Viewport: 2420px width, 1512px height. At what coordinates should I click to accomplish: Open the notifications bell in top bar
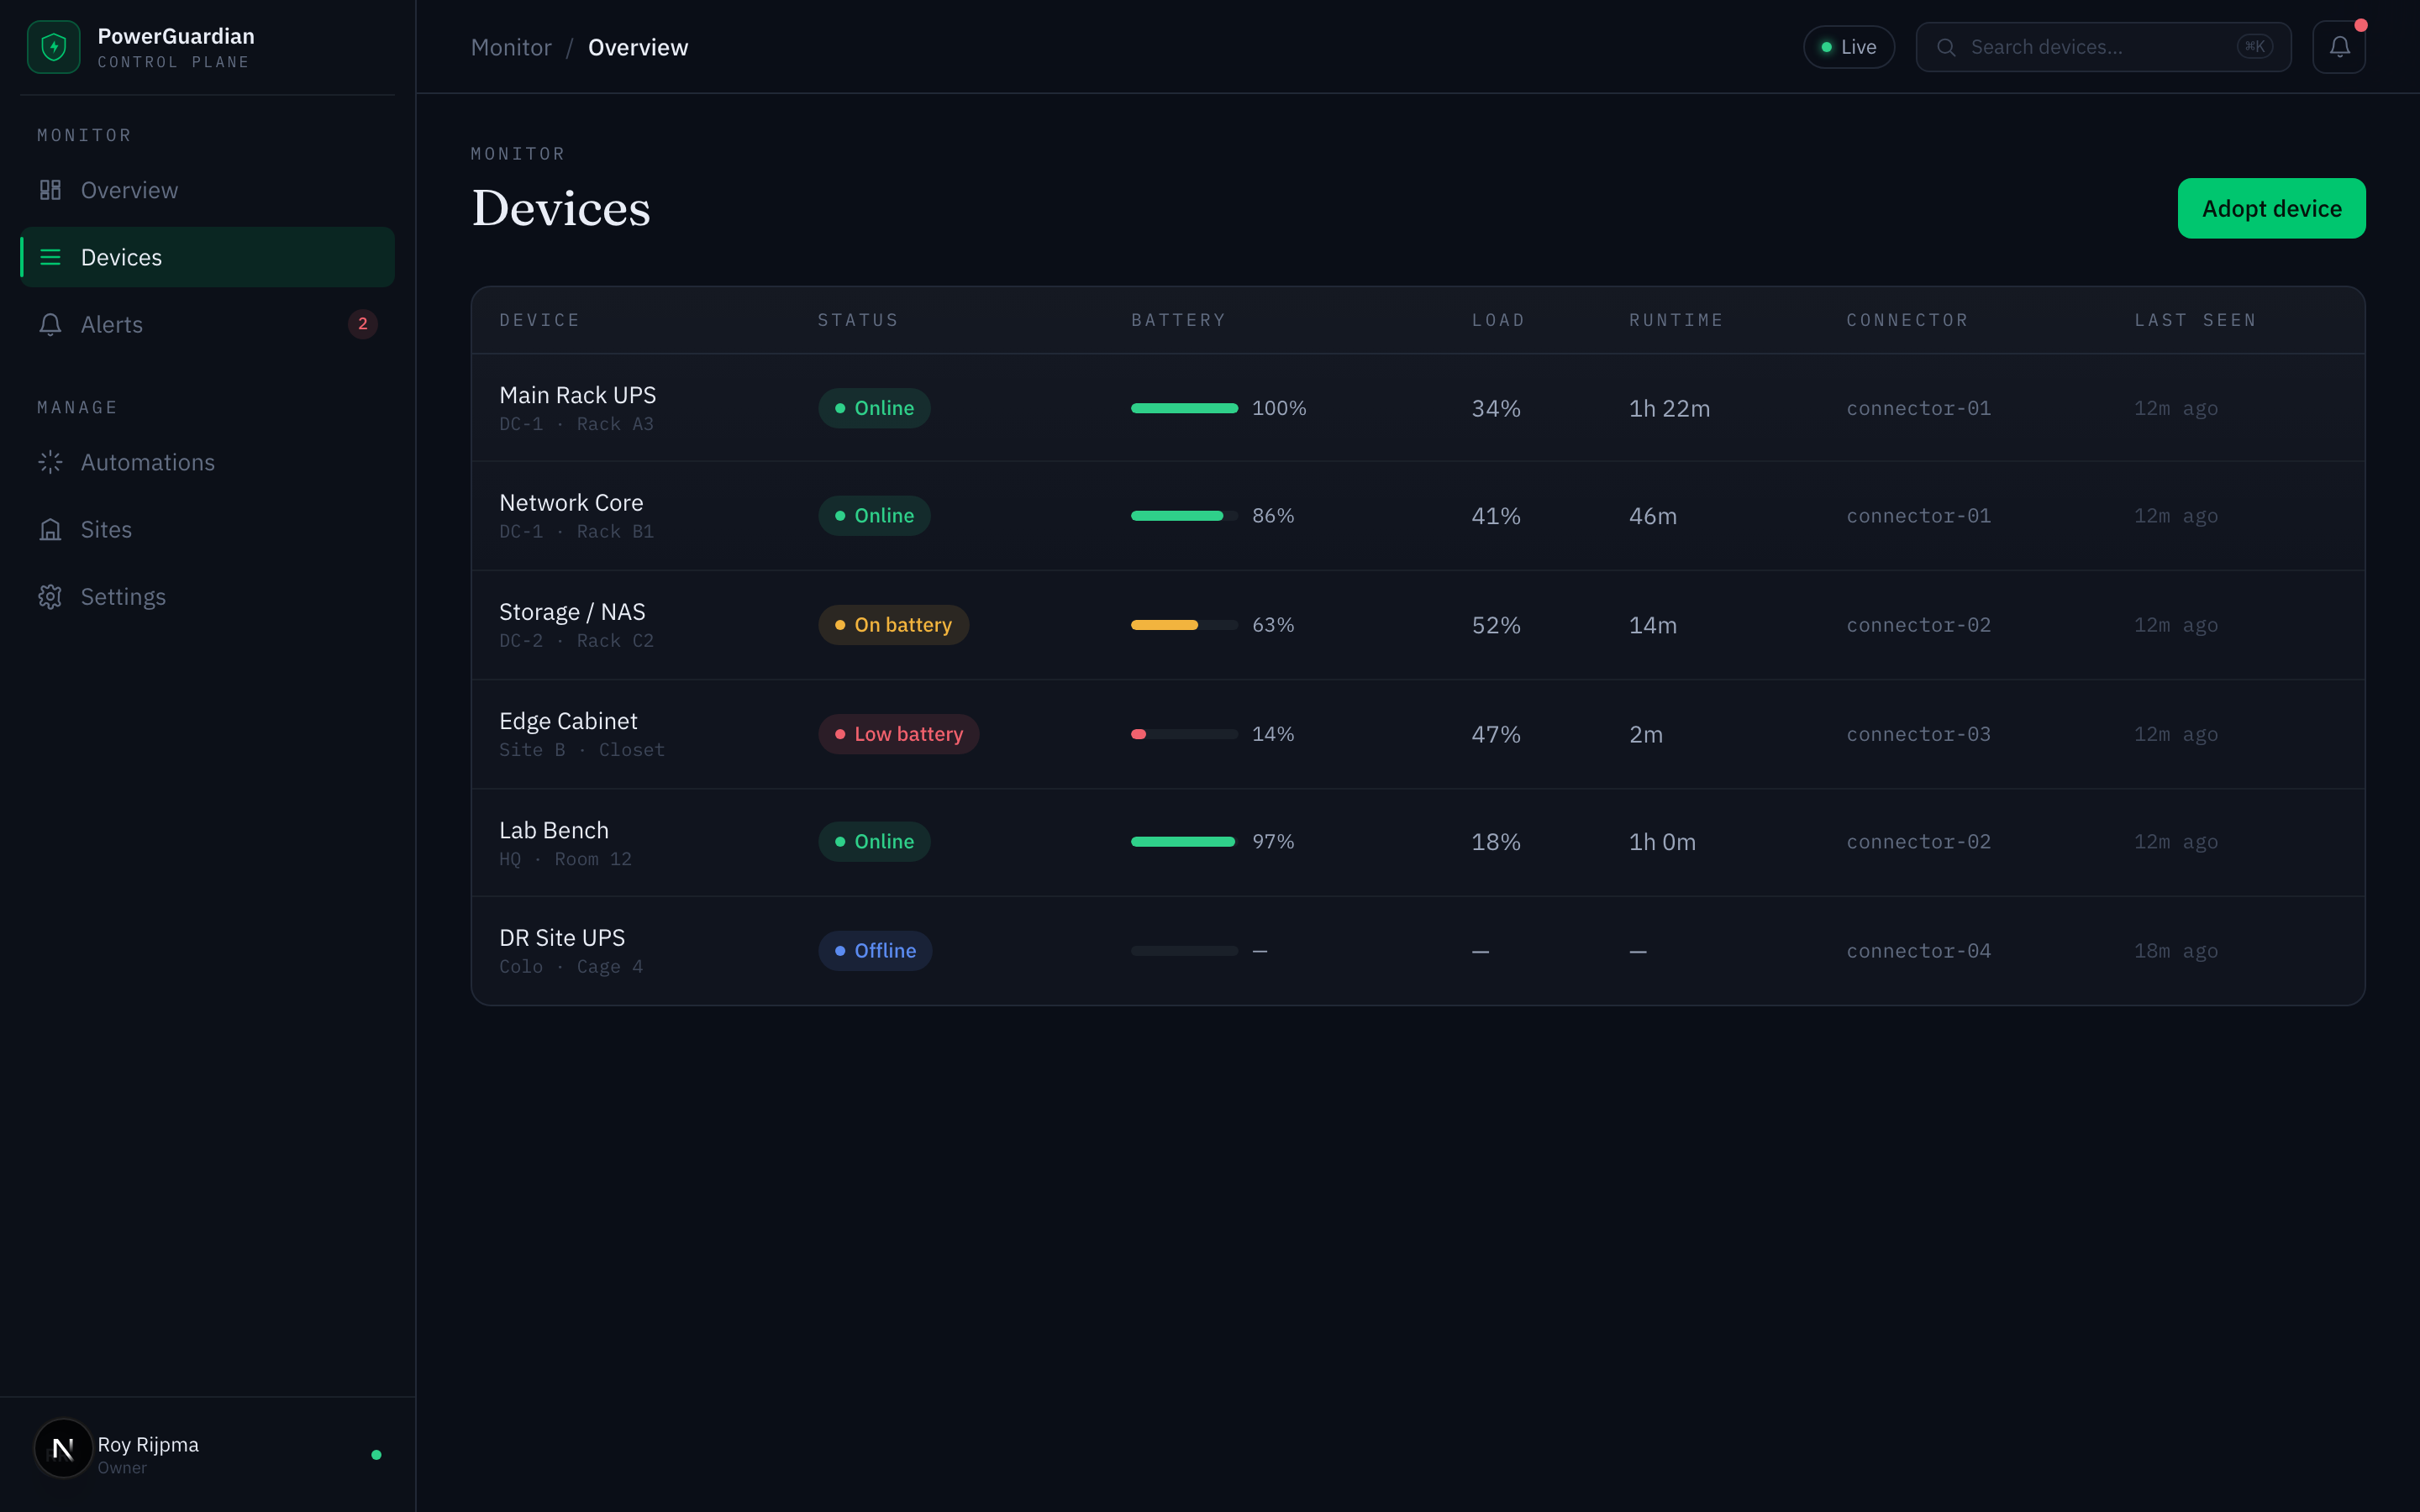click(x=2339, y=47)
